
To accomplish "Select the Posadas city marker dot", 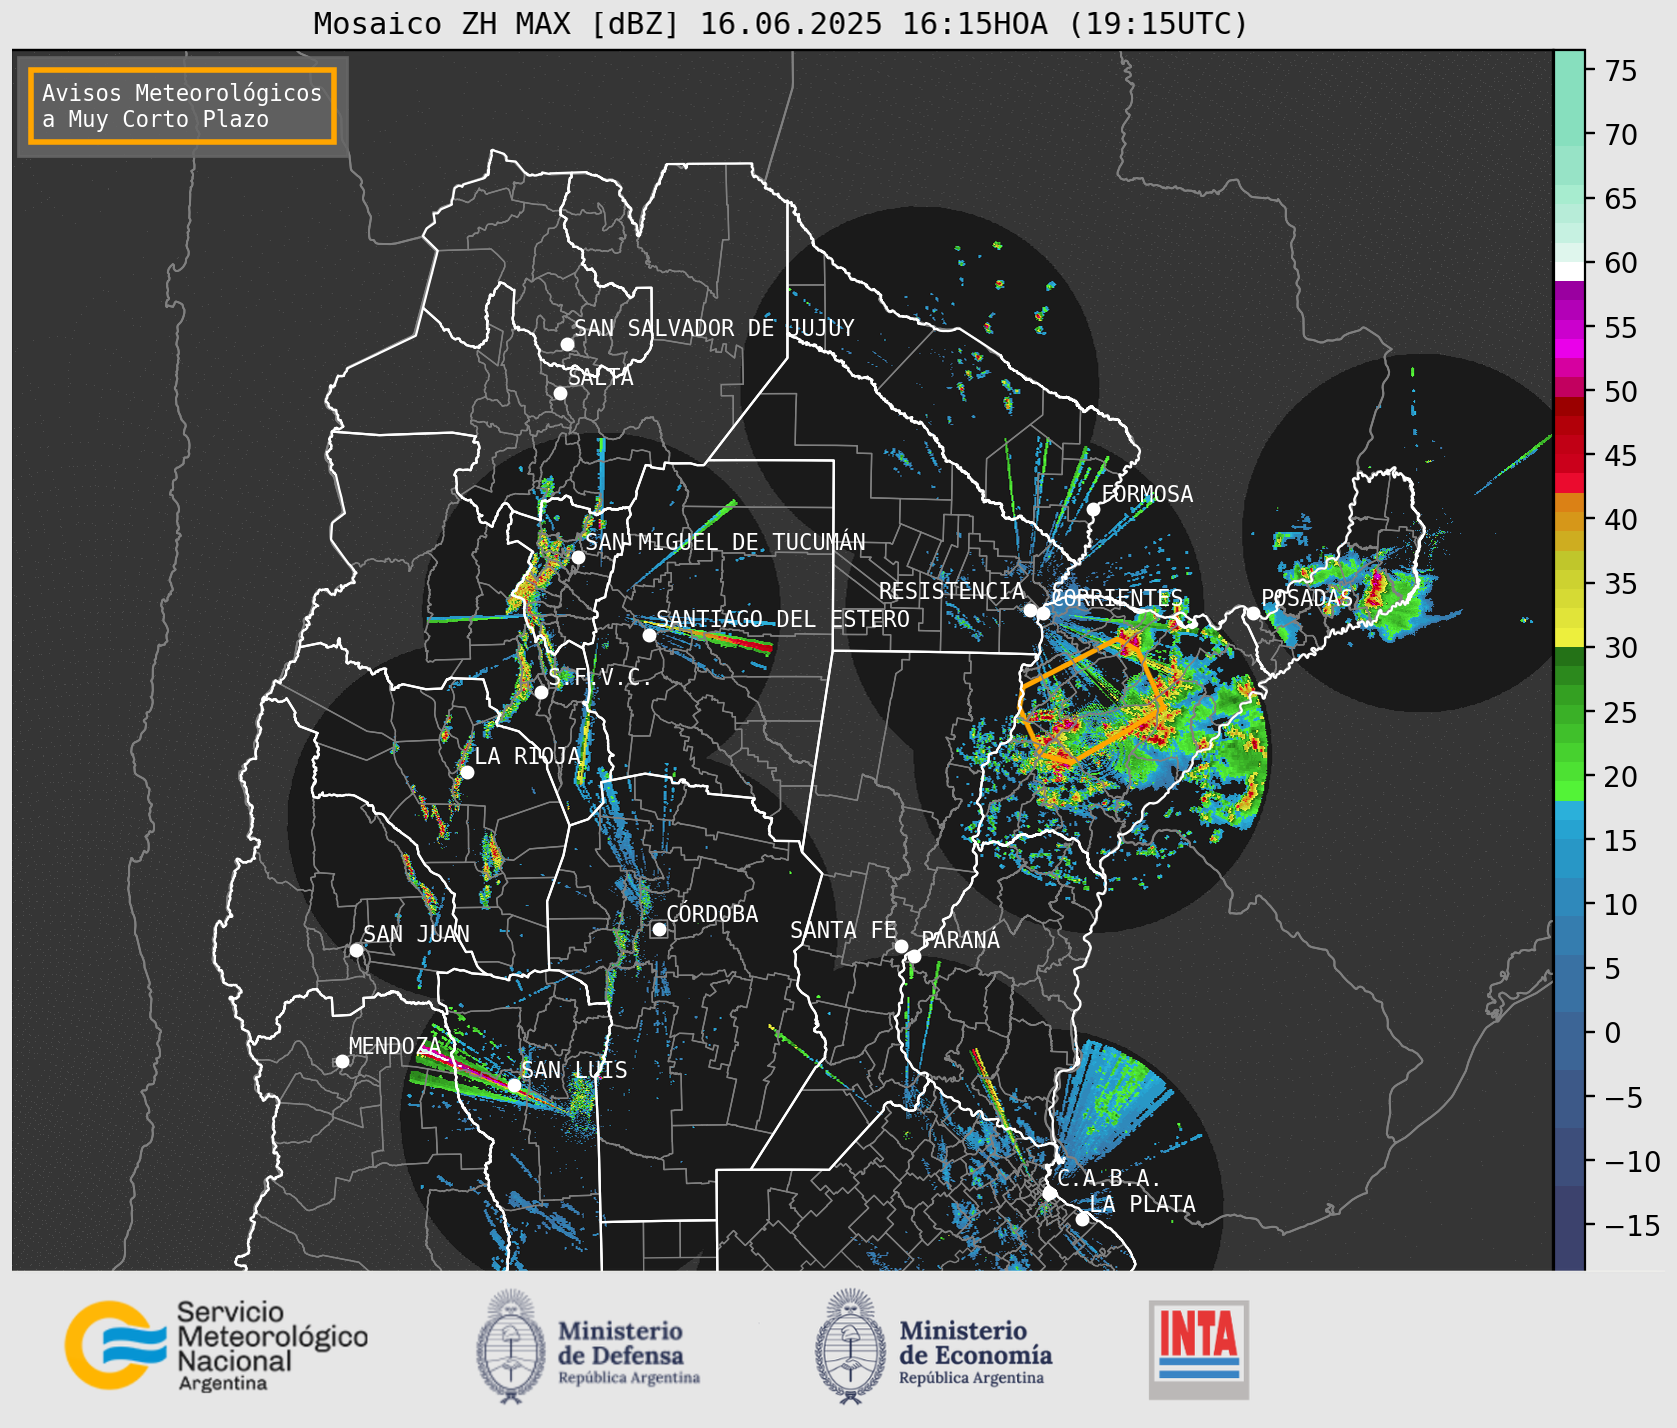I will [1253, 613].
